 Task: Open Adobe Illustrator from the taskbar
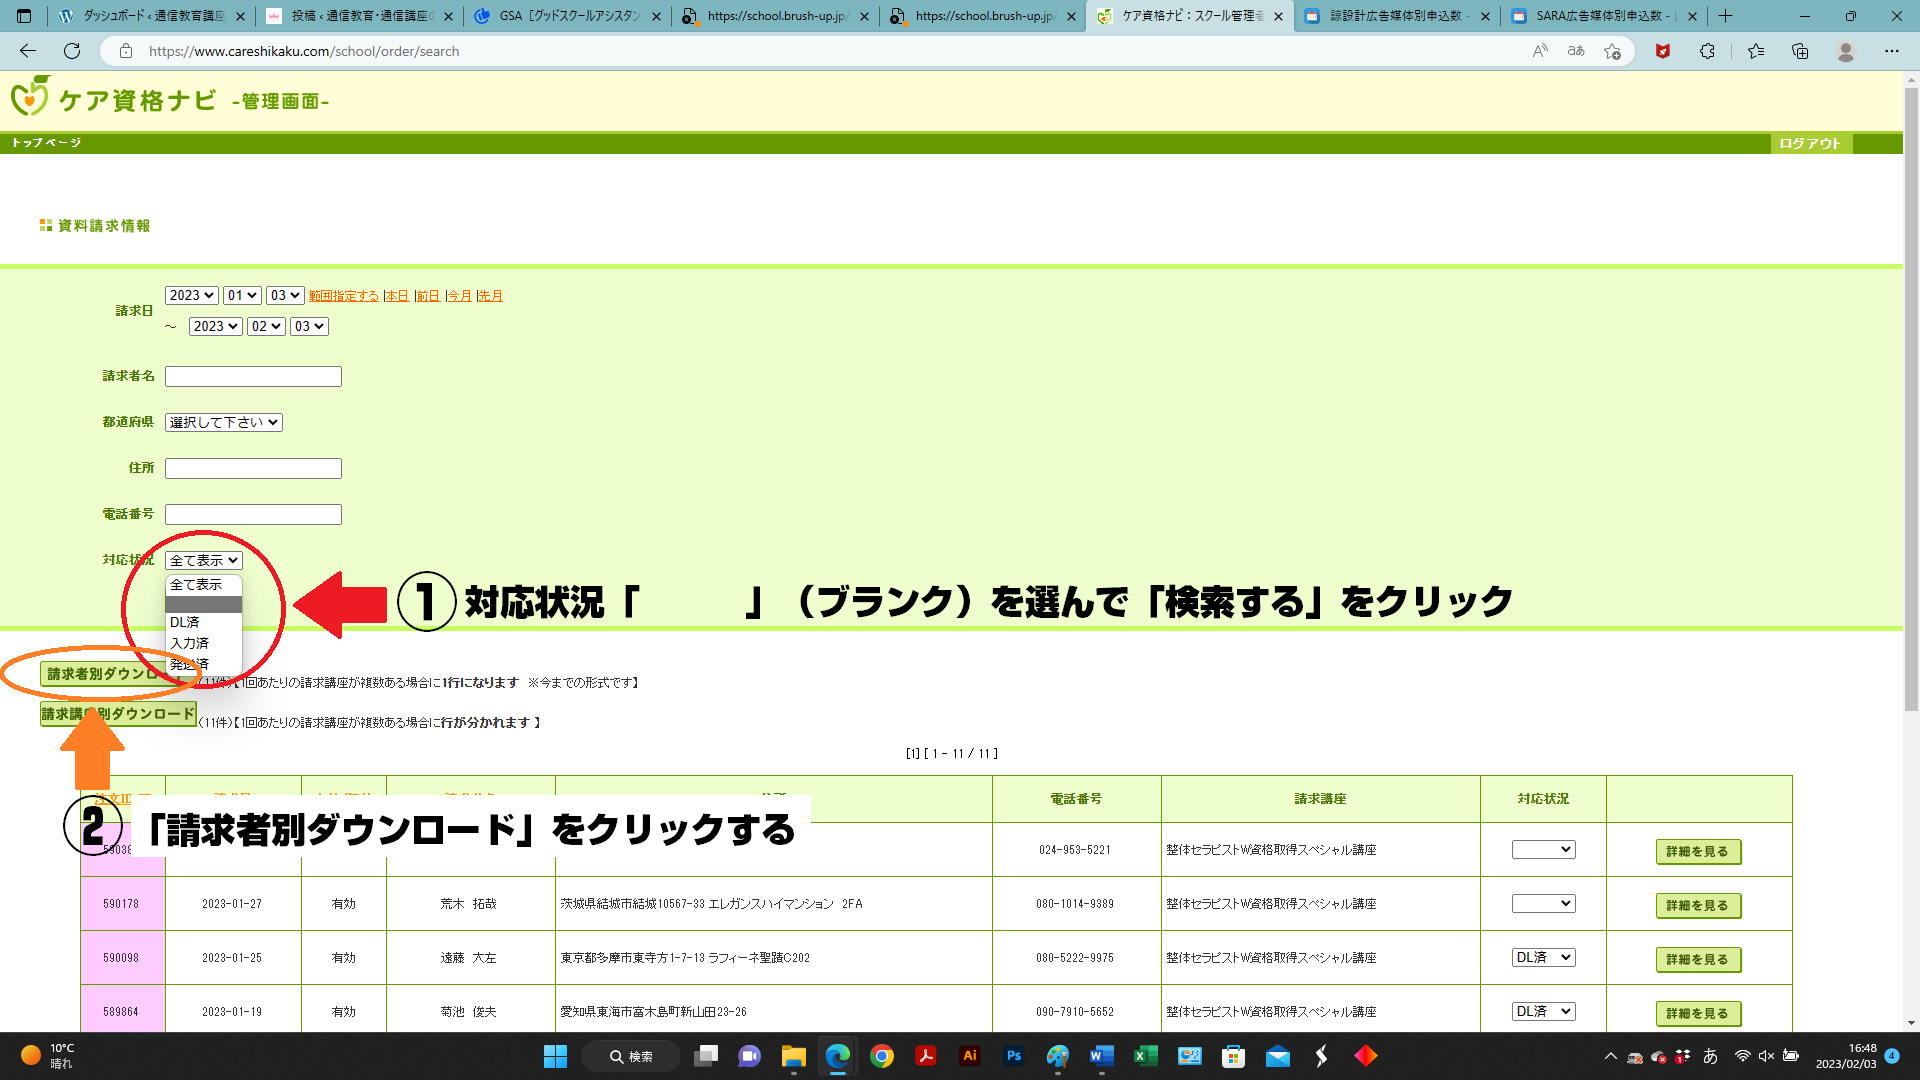(x=969, y=1056)
